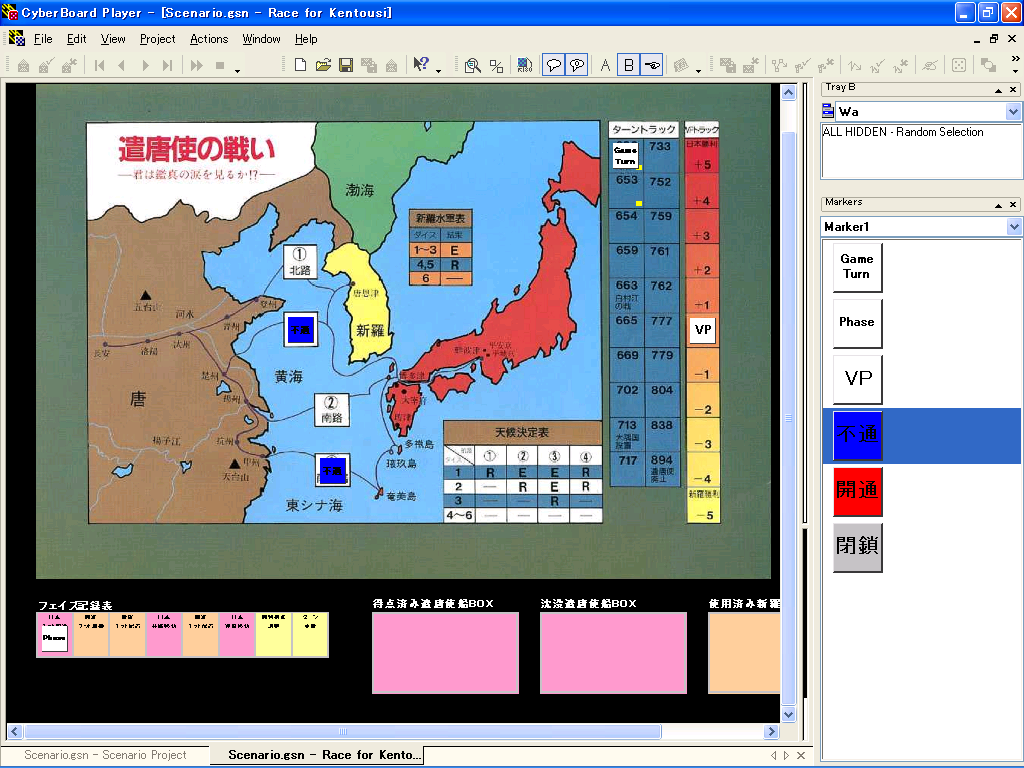Click the board's vertical scrollbar up arrow

788,93
